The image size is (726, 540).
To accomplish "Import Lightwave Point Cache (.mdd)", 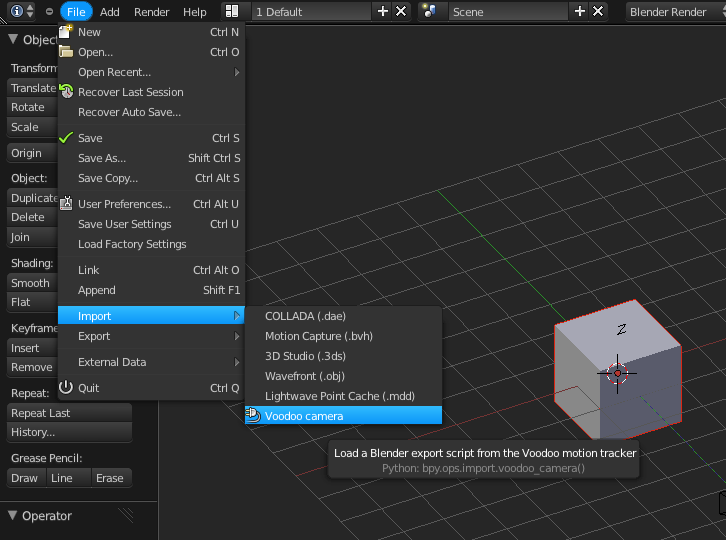I will (343, 396).
